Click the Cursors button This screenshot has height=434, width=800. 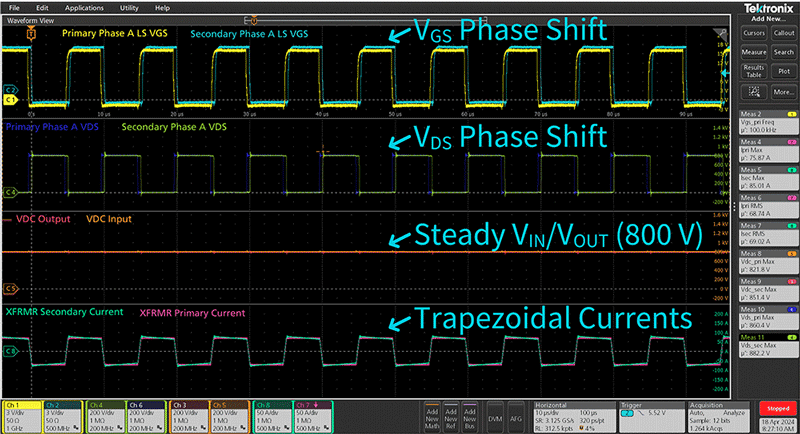point(754,32)
